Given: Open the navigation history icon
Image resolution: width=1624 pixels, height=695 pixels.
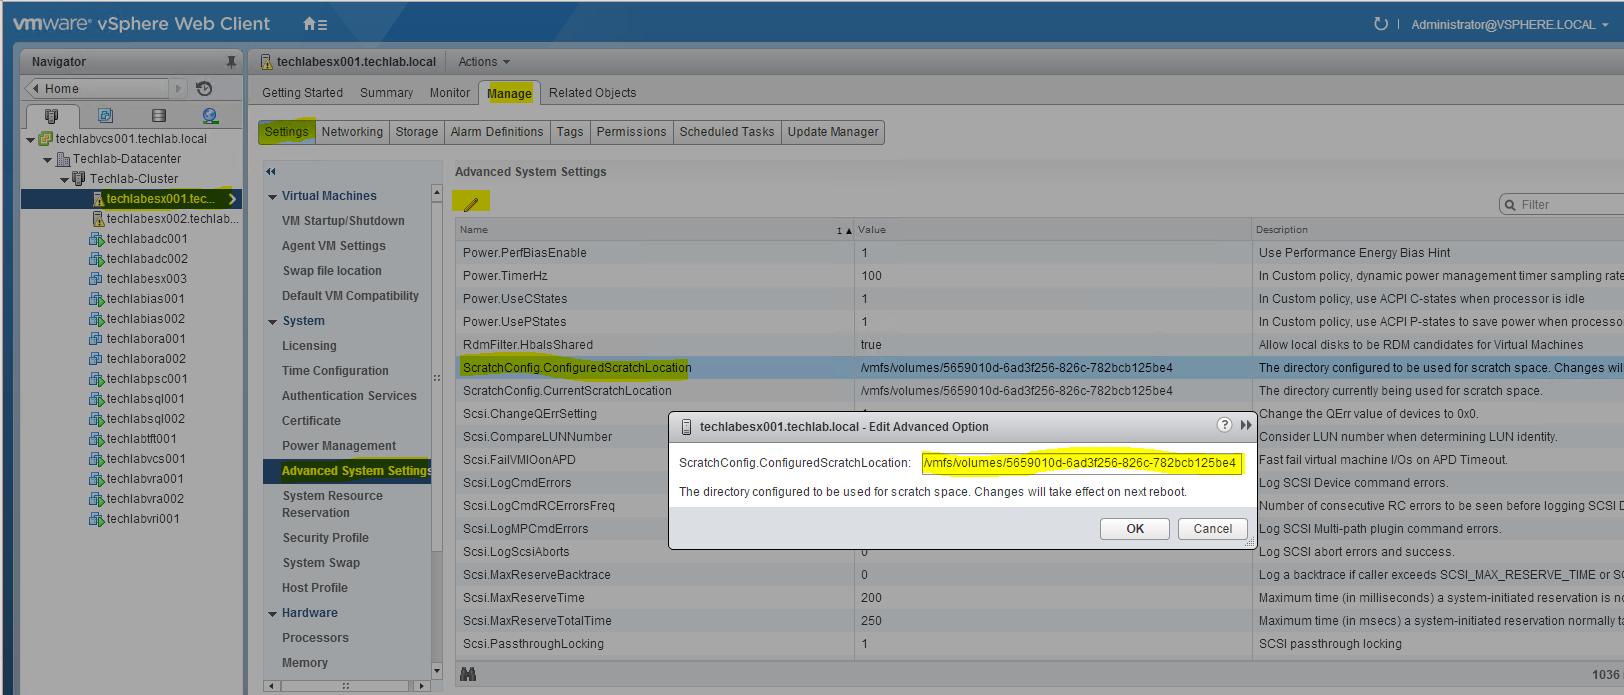Looking at the screenshot, I should tap(204, 88).
